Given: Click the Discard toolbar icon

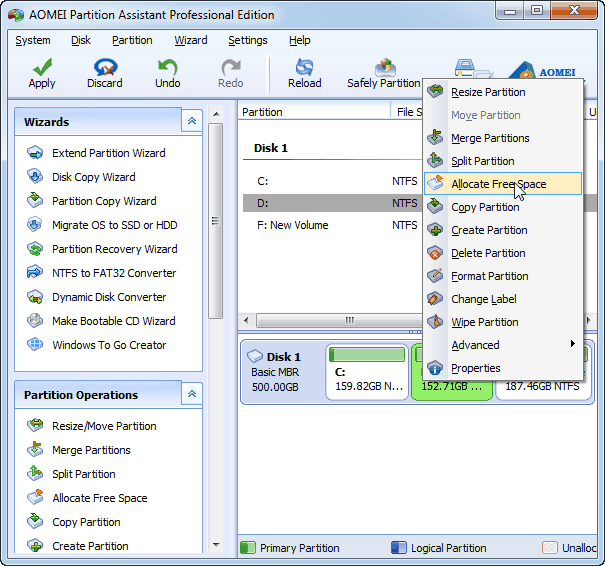Looking at the screenshot, I should point(105,68).
